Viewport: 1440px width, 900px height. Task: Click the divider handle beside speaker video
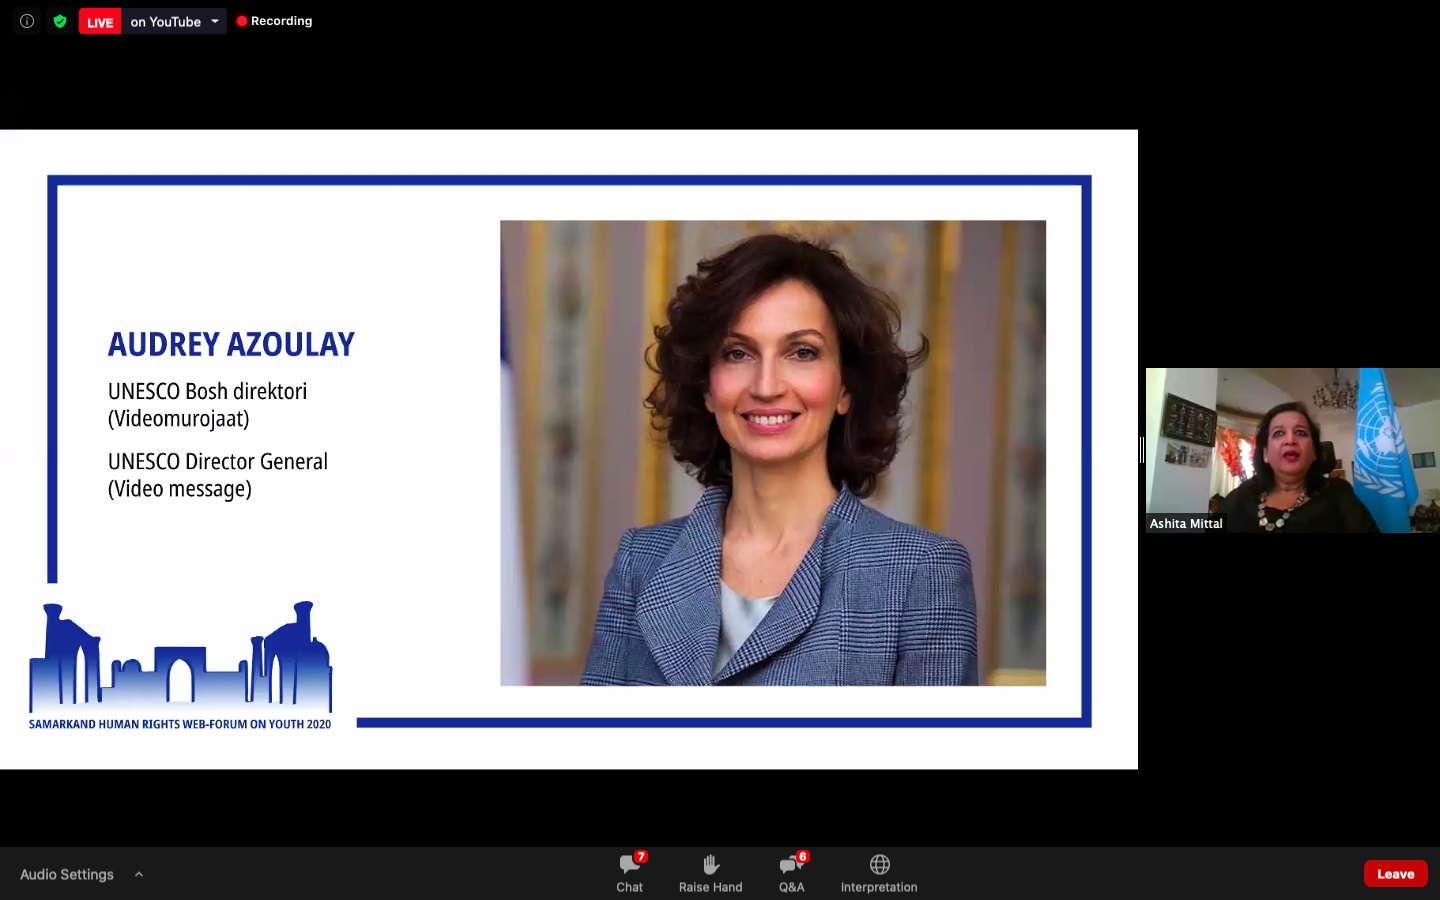[1141, 450]
